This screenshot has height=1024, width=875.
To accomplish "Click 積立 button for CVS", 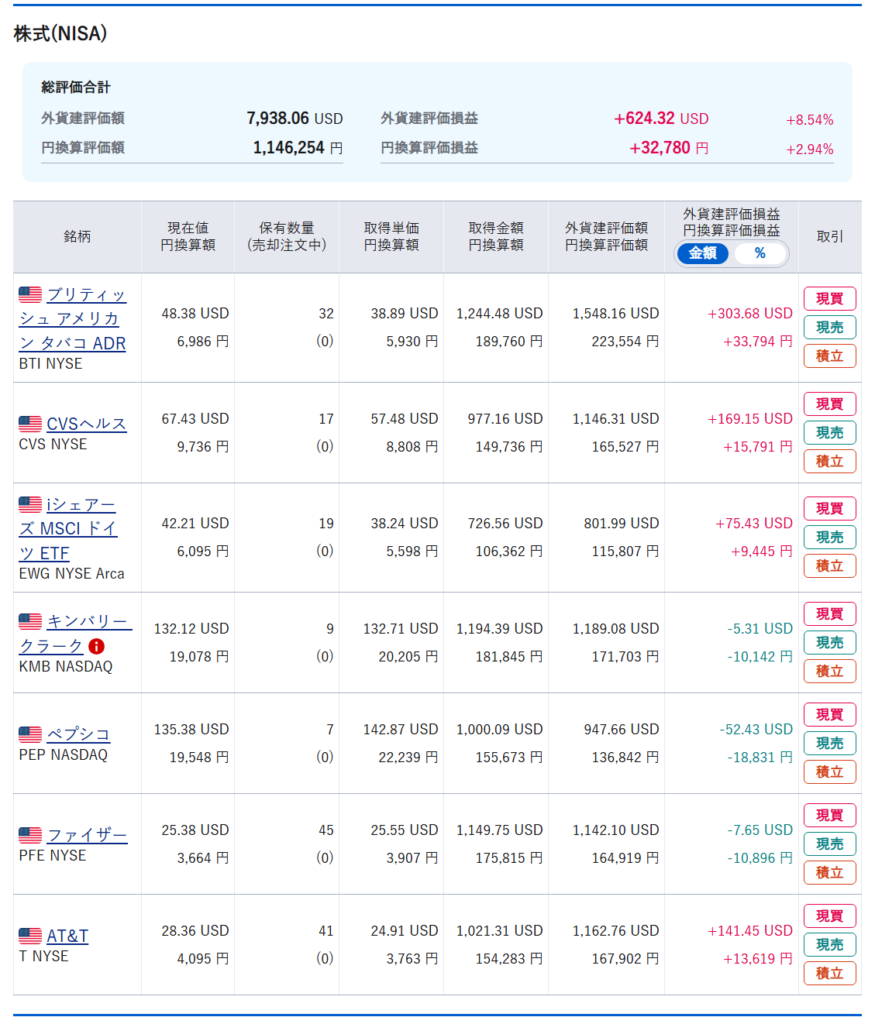I will pos(829,461).
